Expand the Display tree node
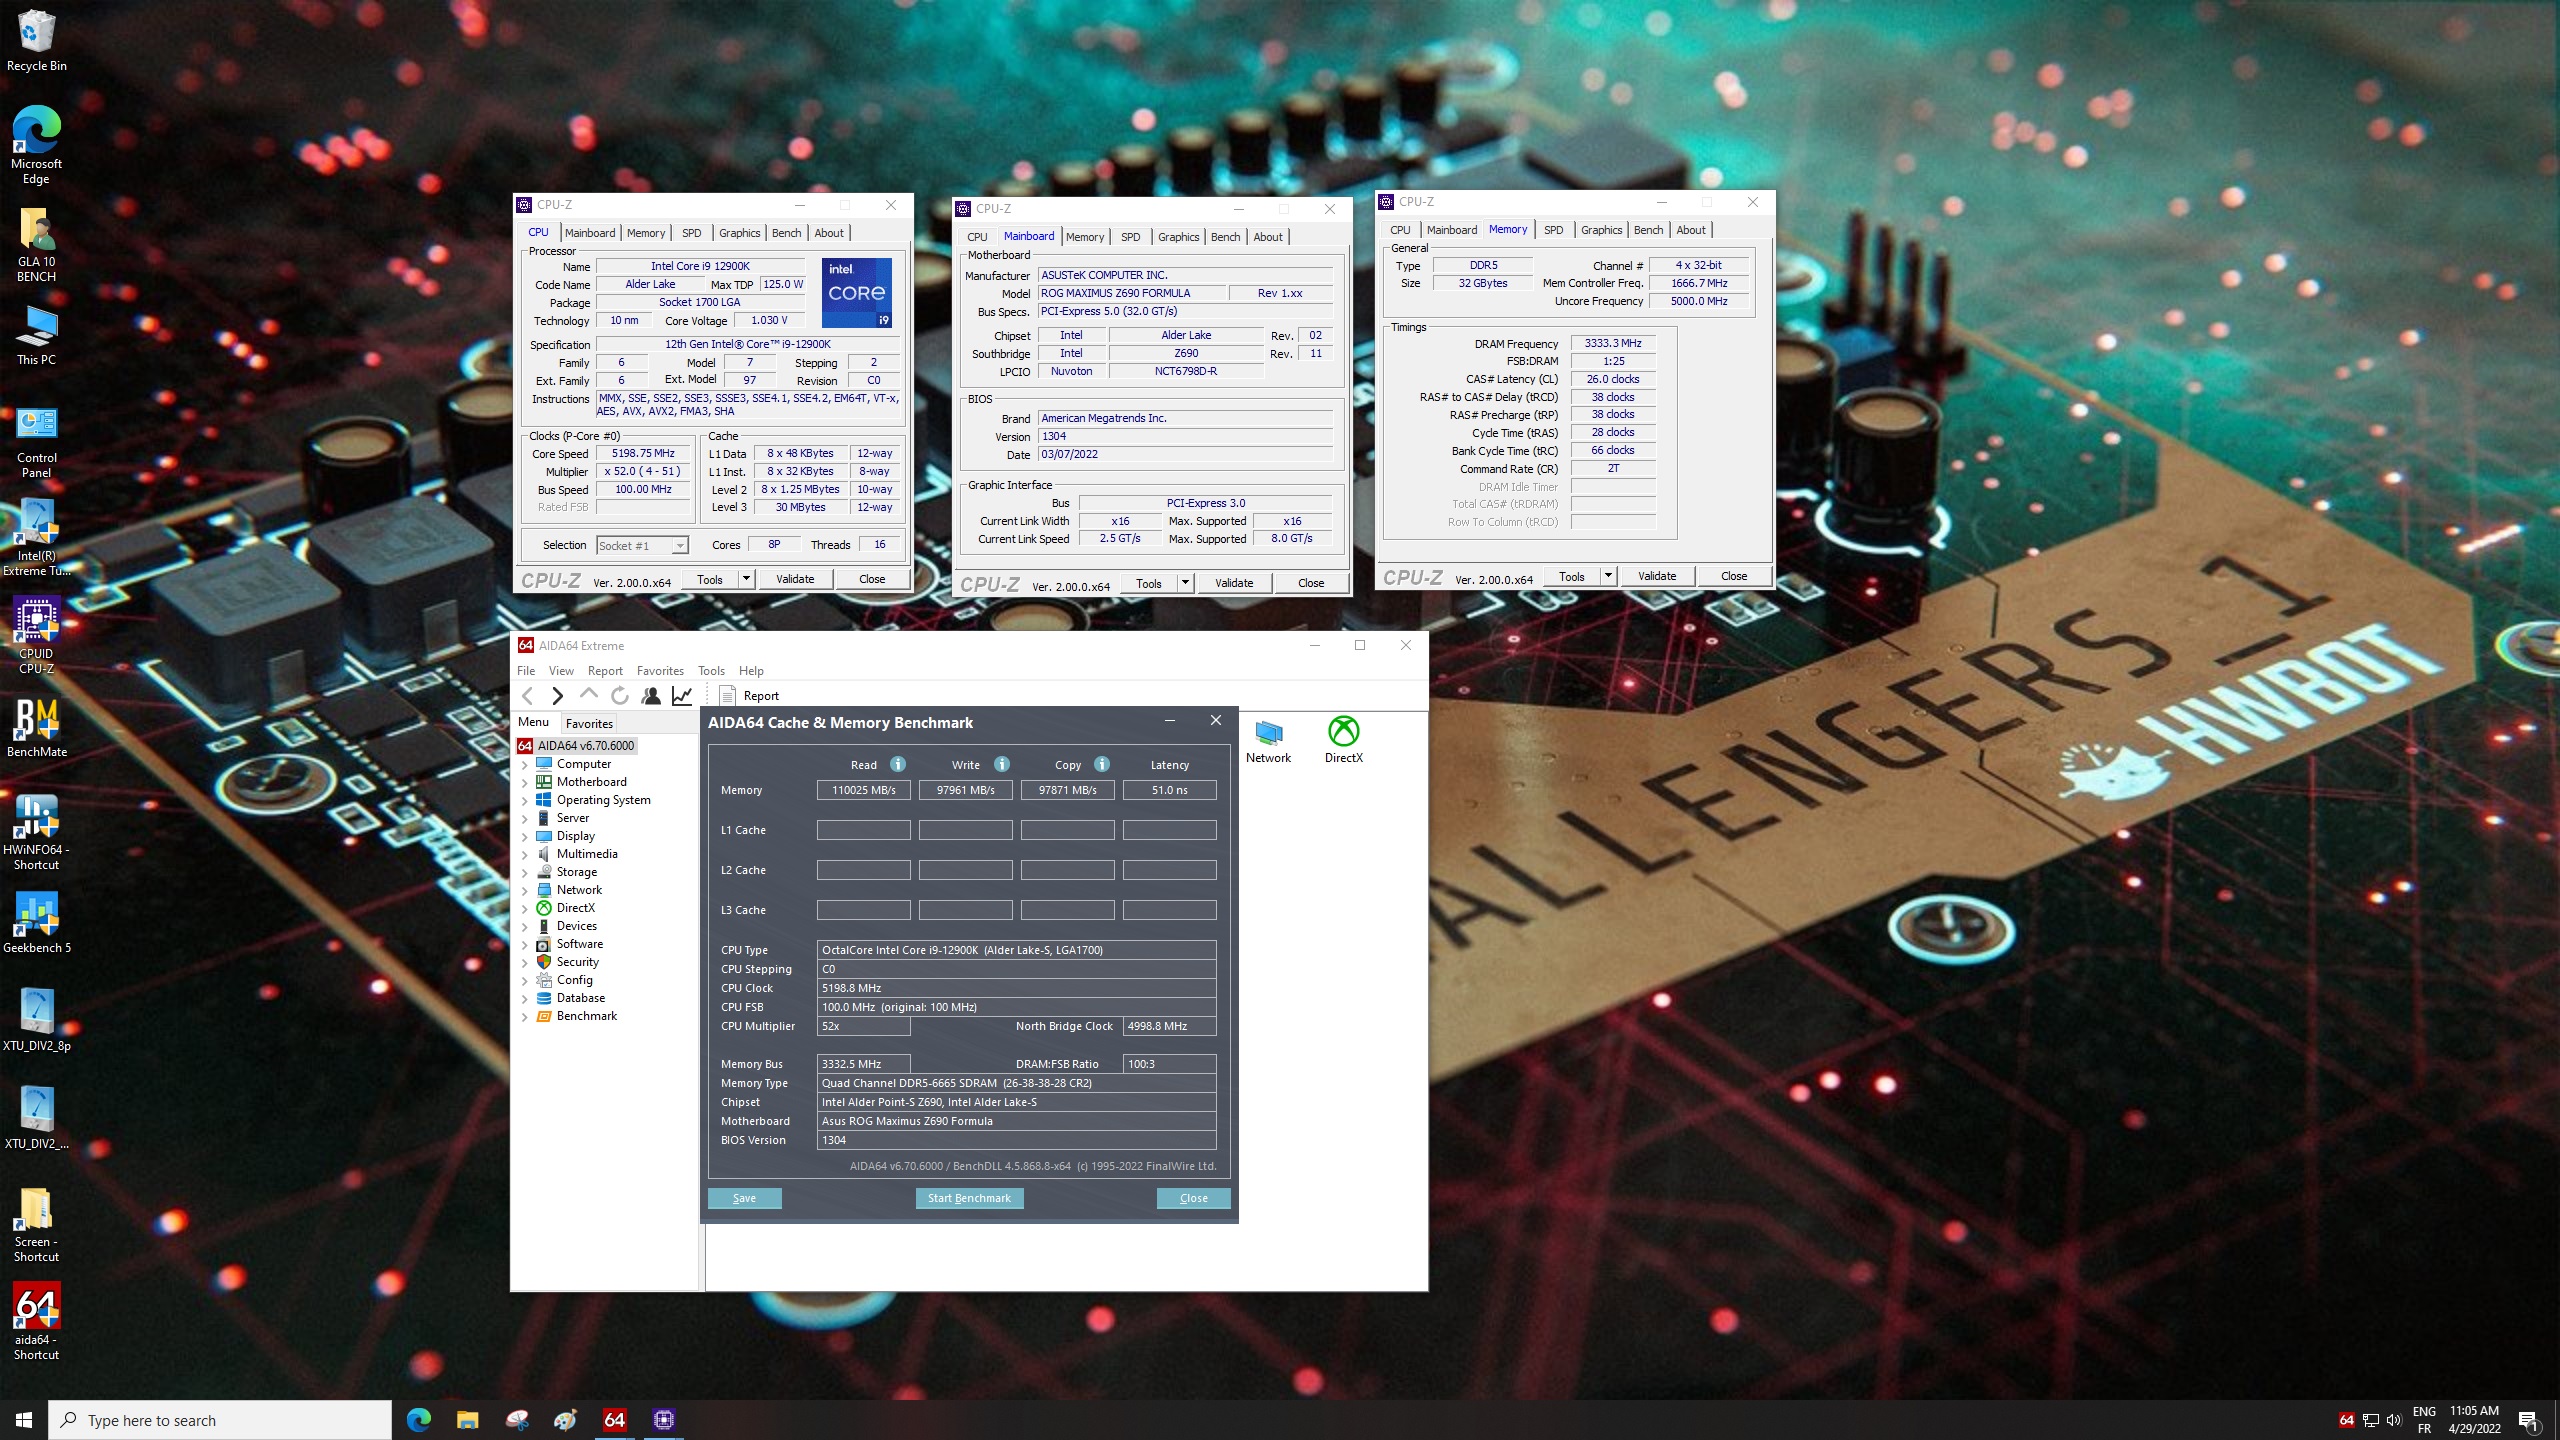 pyautogui.click(x=524, y=836)
